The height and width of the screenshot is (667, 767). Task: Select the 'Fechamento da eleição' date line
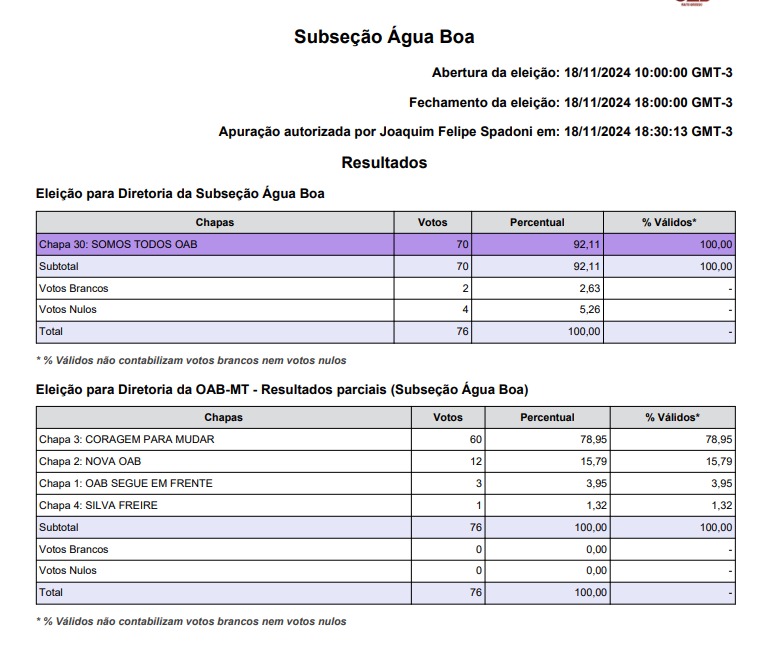571,103
